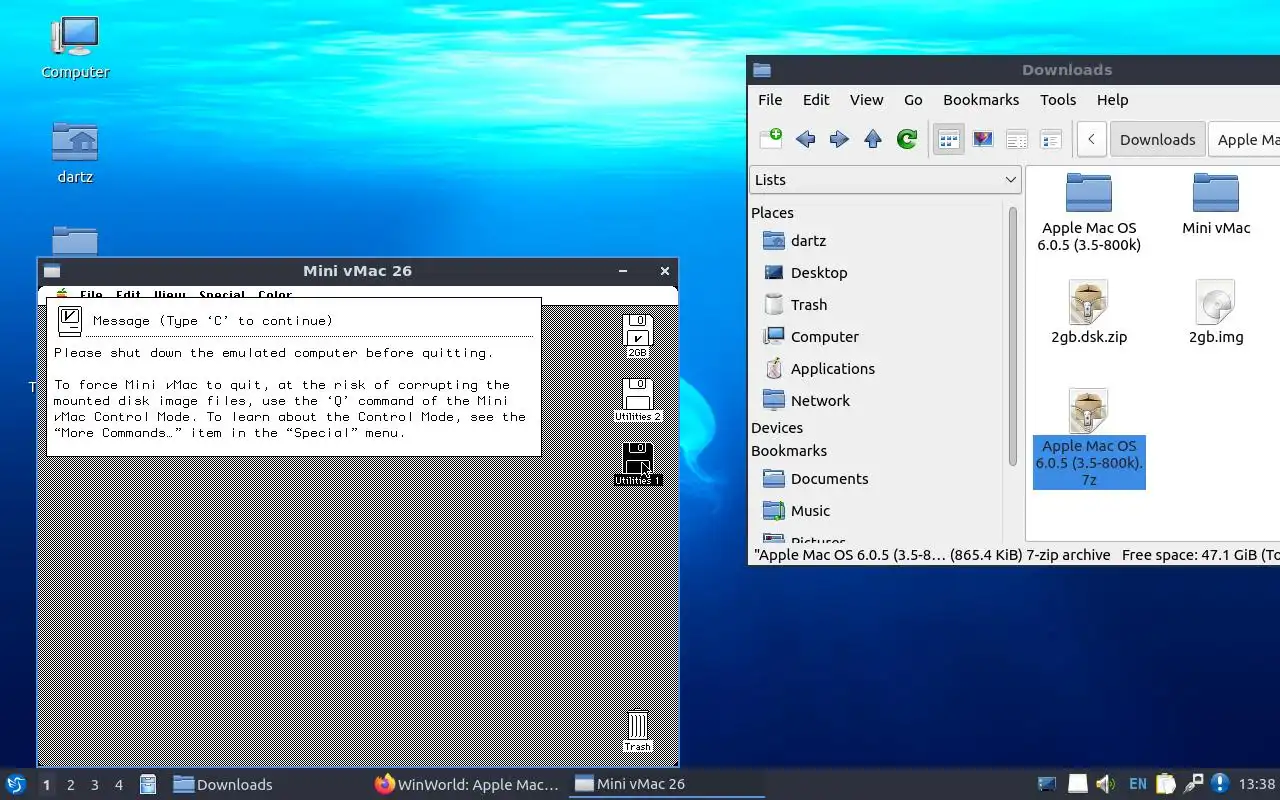Select Apple Mac OS 6.0.5 folder
Image resolution: width=1280 pixels, height=800 pixels.
pos(1089,212)
